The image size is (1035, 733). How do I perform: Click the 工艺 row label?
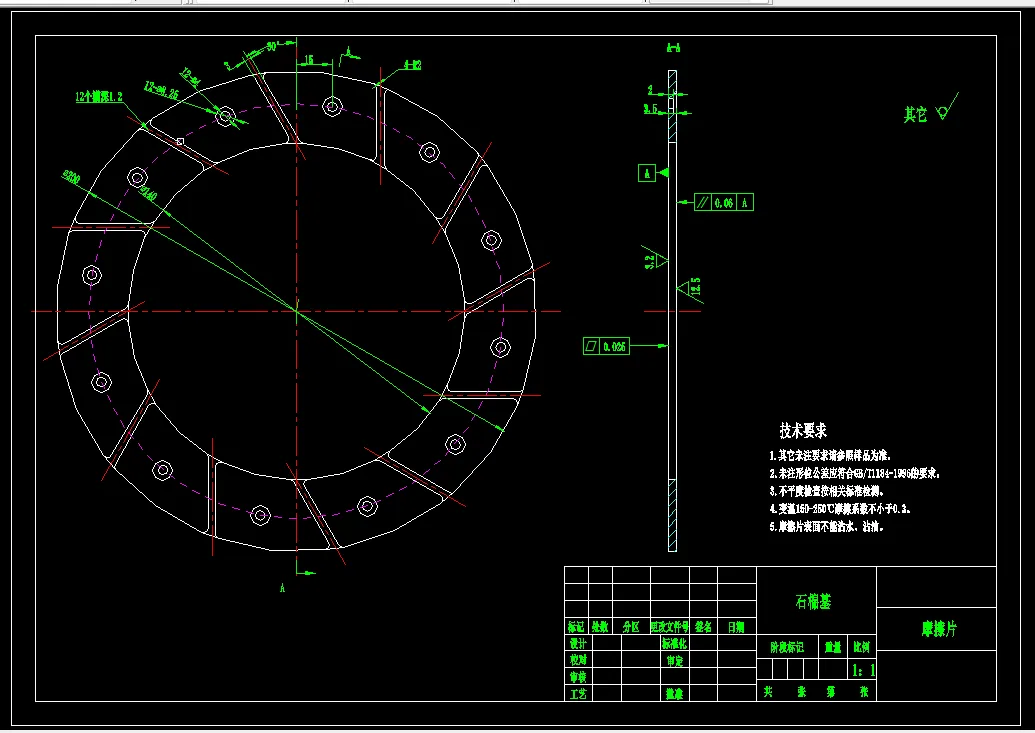tap(578, 694)
